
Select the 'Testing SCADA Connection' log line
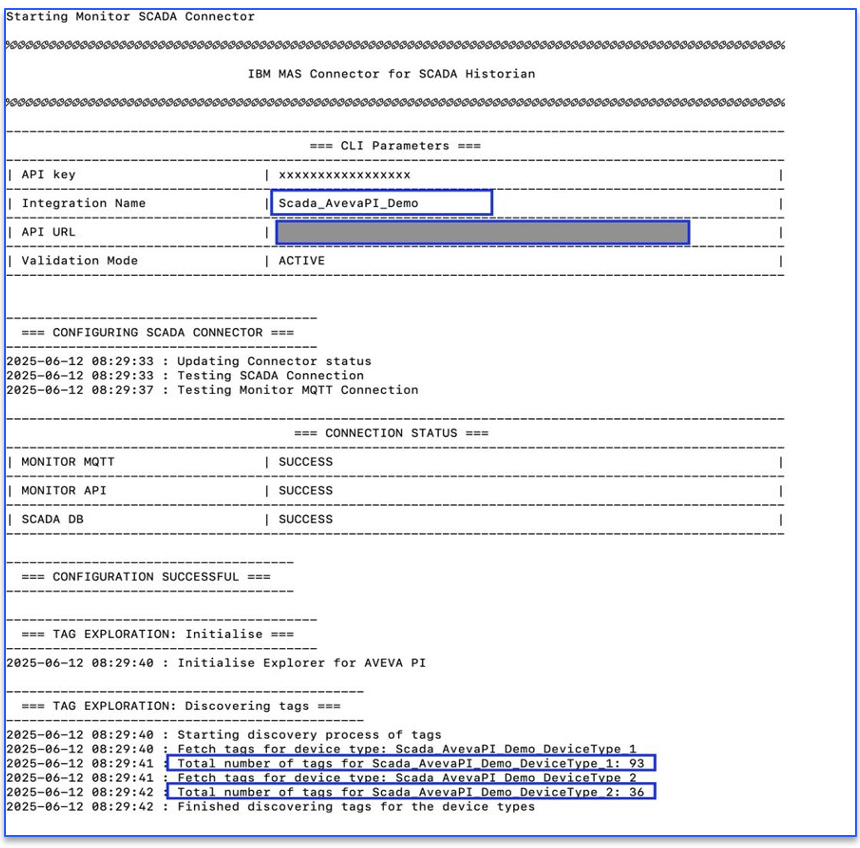pos(185,375)
